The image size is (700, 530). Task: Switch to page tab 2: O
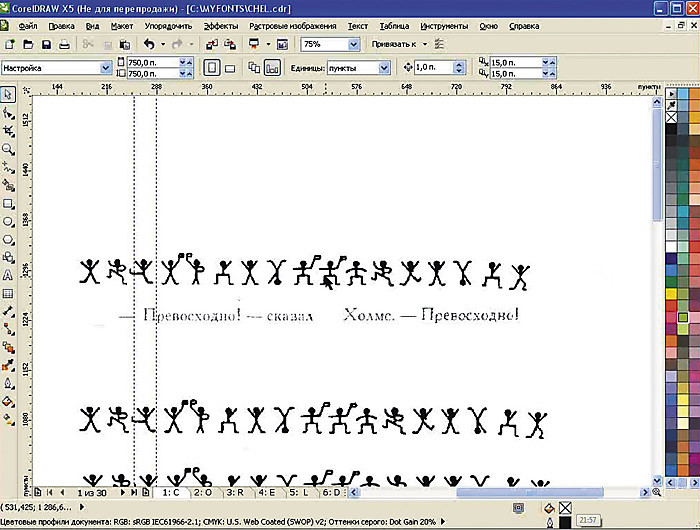[203, 492]
